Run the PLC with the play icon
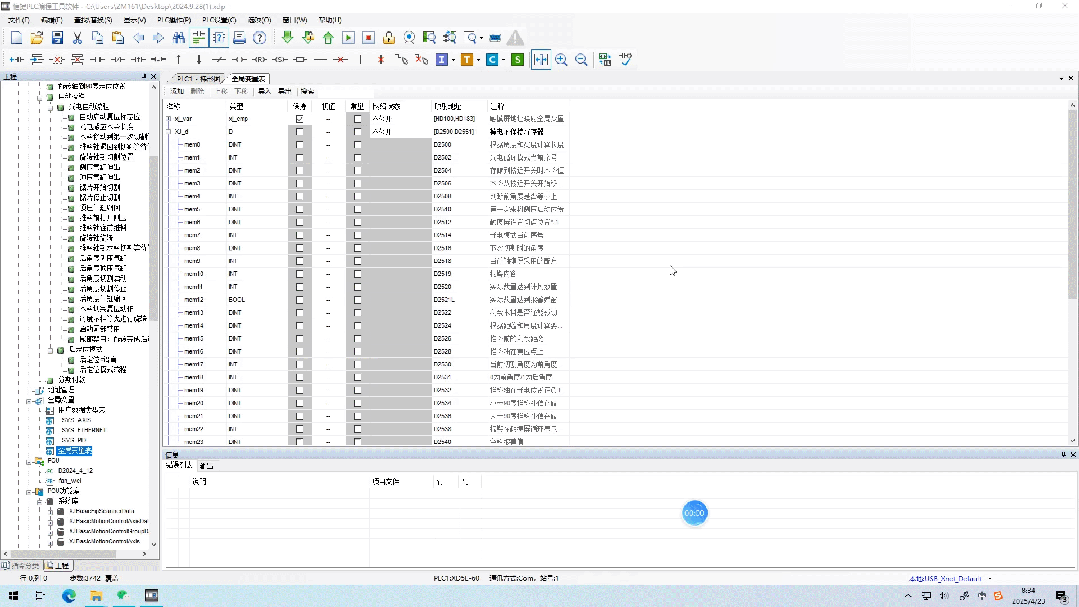 point(348,38)
